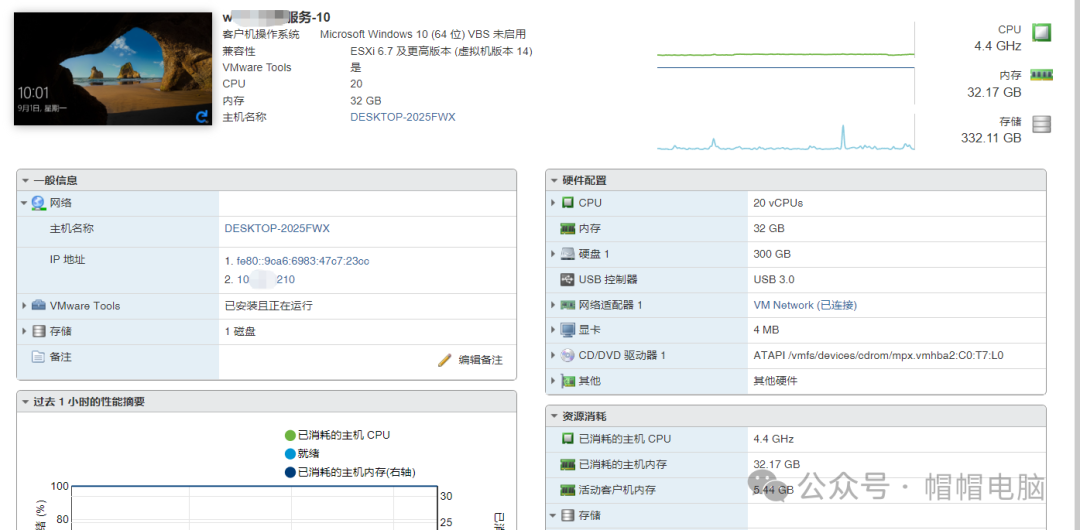Click the USB 3.0 value
The height and width of the screenshot is (530, 1080).
pos(774,279)
